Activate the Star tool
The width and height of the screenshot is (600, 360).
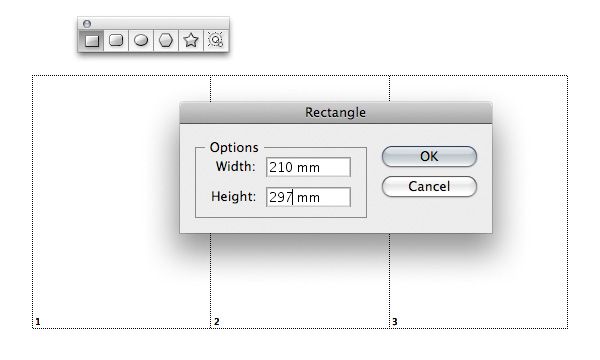tap(191, 41)
